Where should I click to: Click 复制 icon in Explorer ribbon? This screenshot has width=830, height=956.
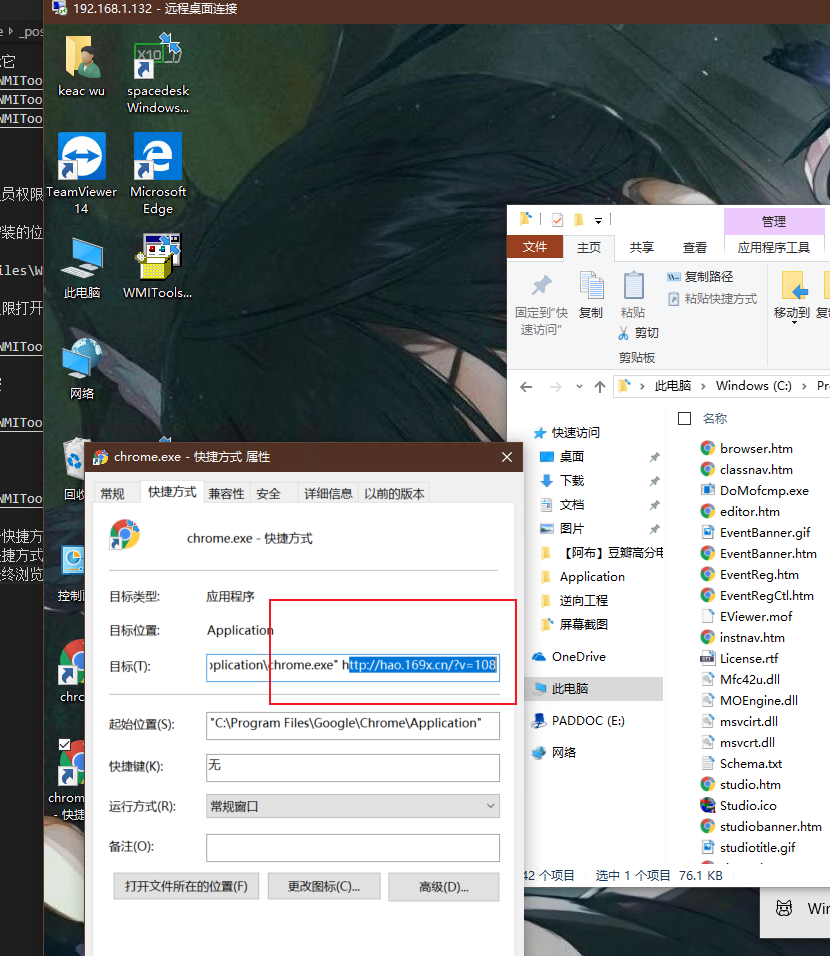591,285
